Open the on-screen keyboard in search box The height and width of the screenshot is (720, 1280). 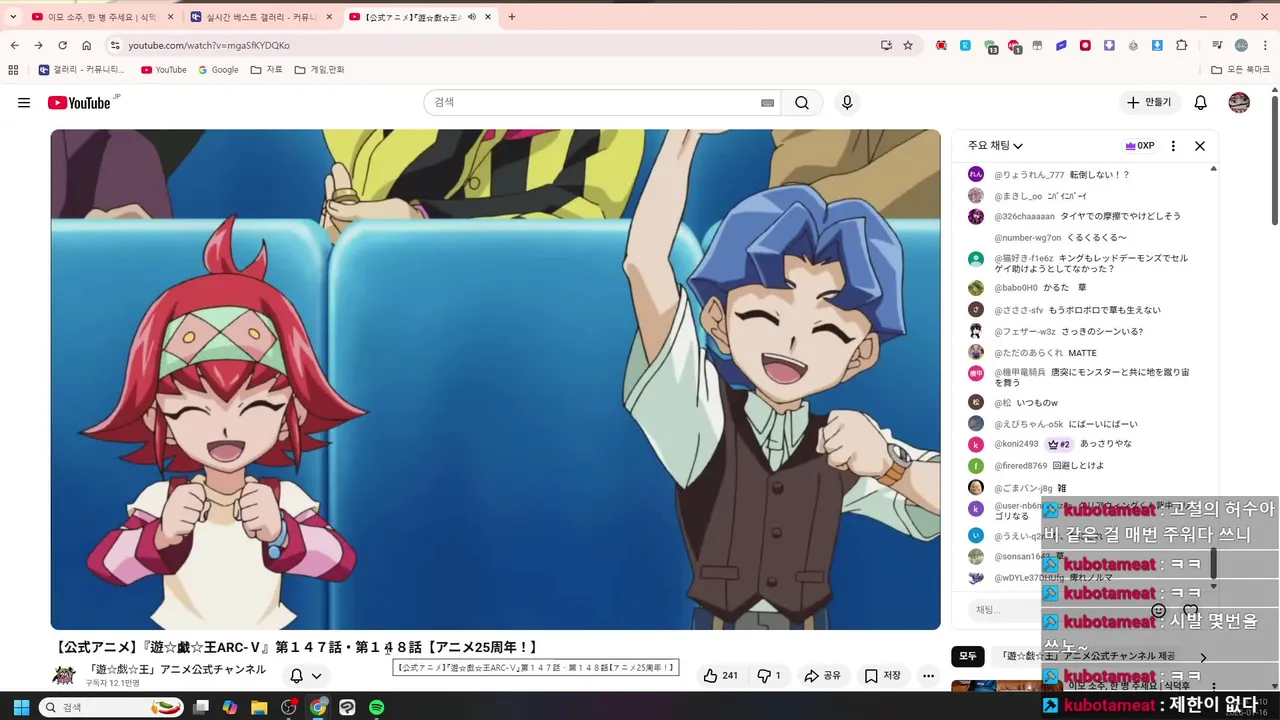coord(768,103)
